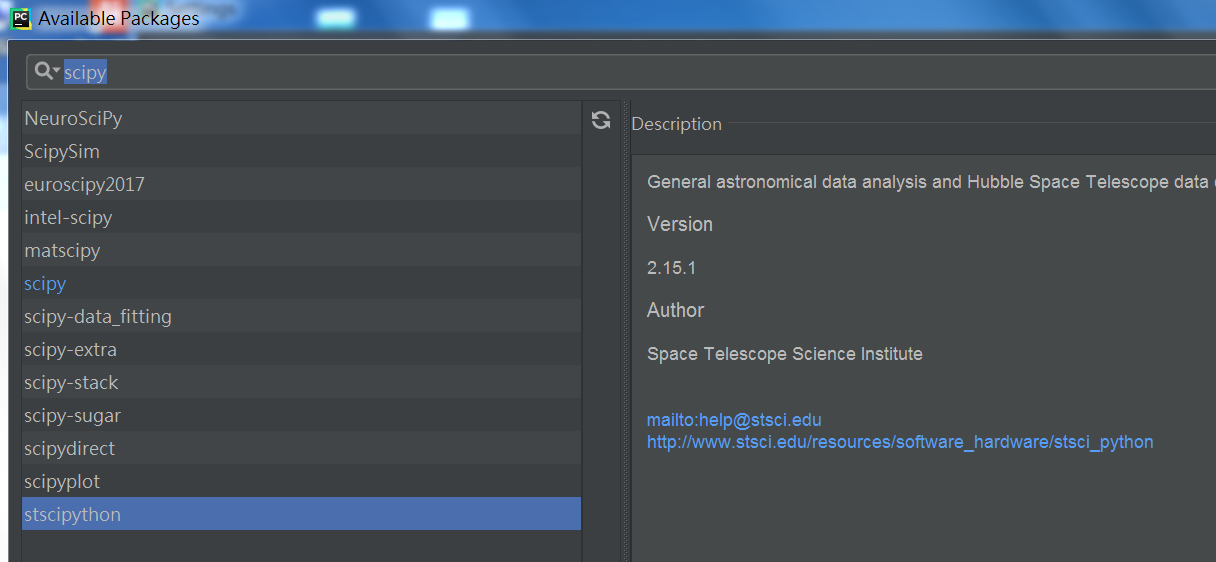The height and width of the screenshot is (562, 1216).
Task: Select scipy-data_fitting package
Action: click(x=301, y=316)
